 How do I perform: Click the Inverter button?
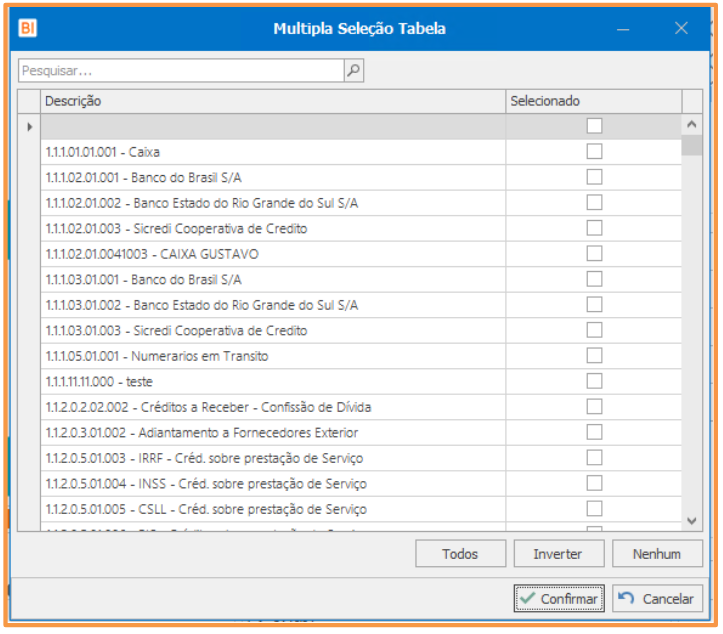click(x=558, y=554)
